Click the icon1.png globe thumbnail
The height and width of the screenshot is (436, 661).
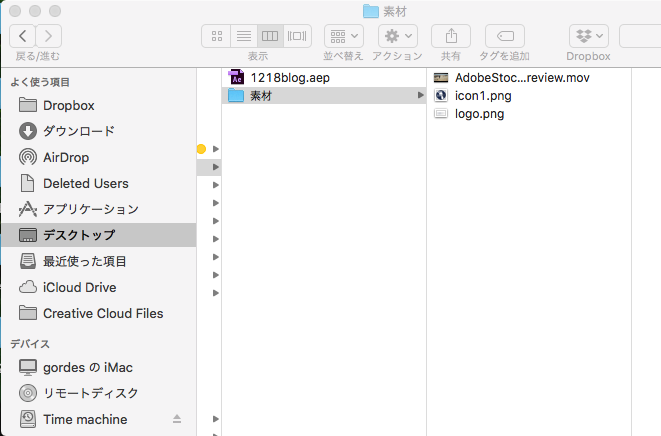[x=441, y=96]
